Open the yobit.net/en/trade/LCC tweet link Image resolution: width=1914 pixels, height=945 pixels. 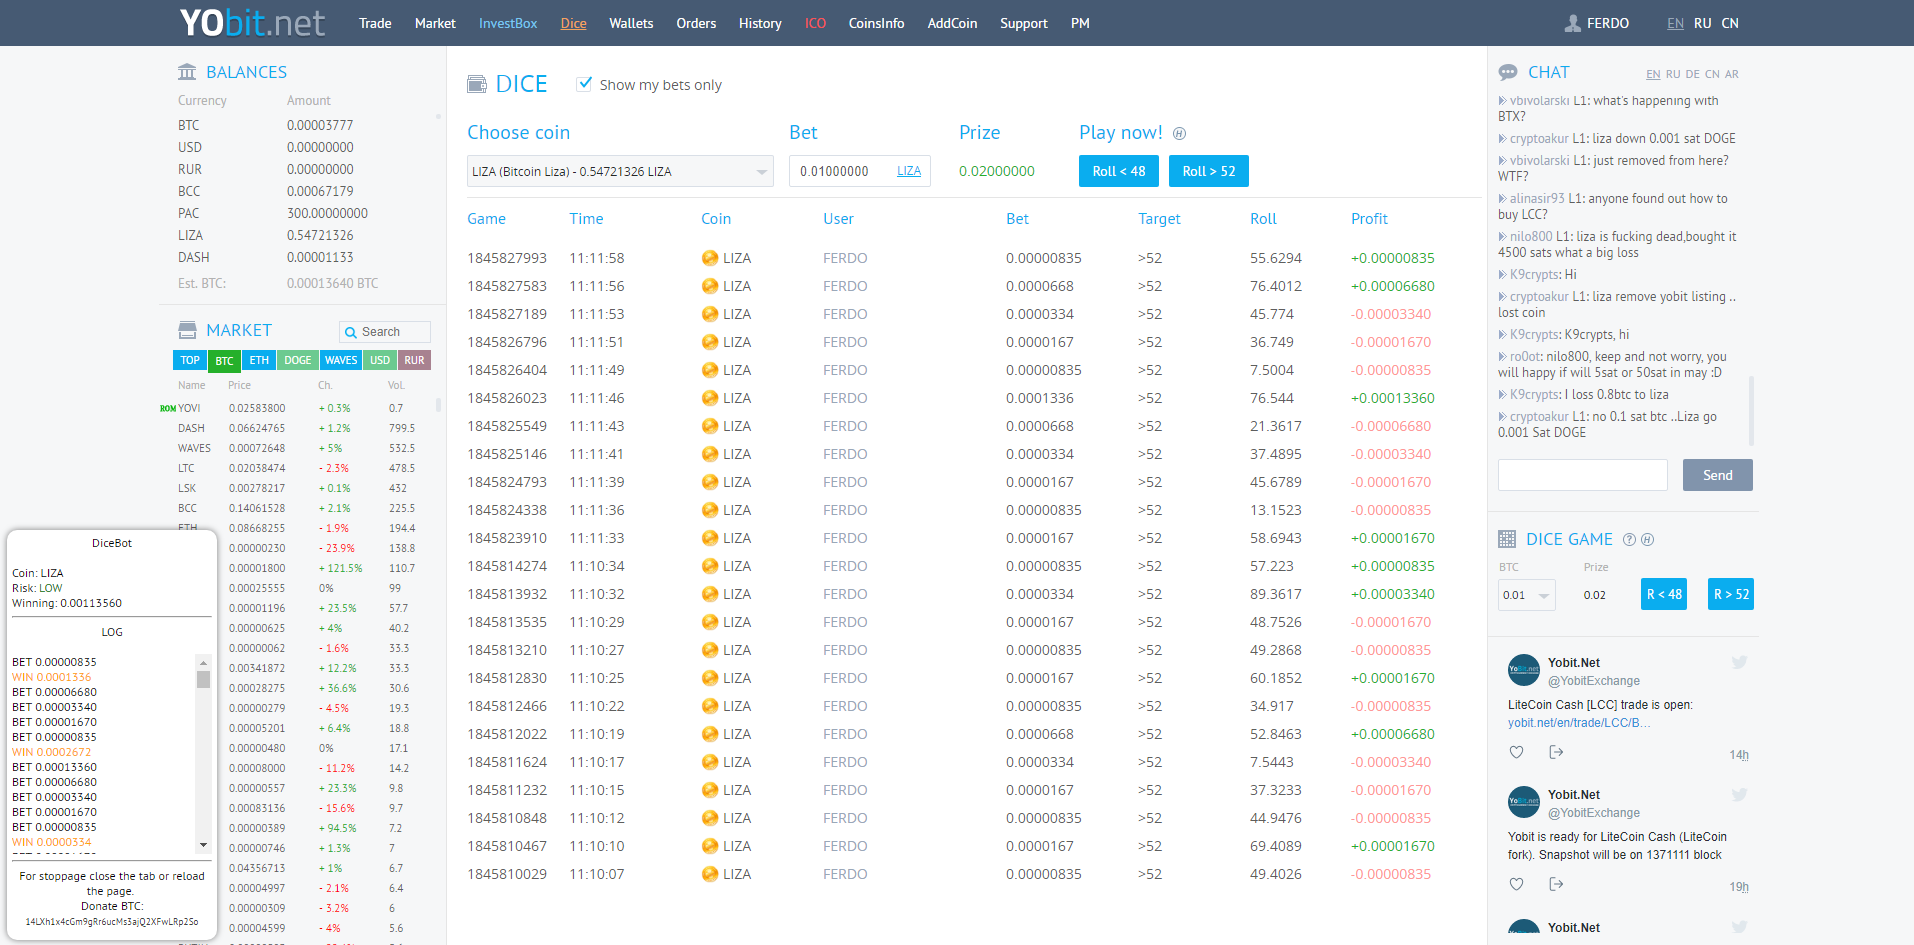(1579, 723)
